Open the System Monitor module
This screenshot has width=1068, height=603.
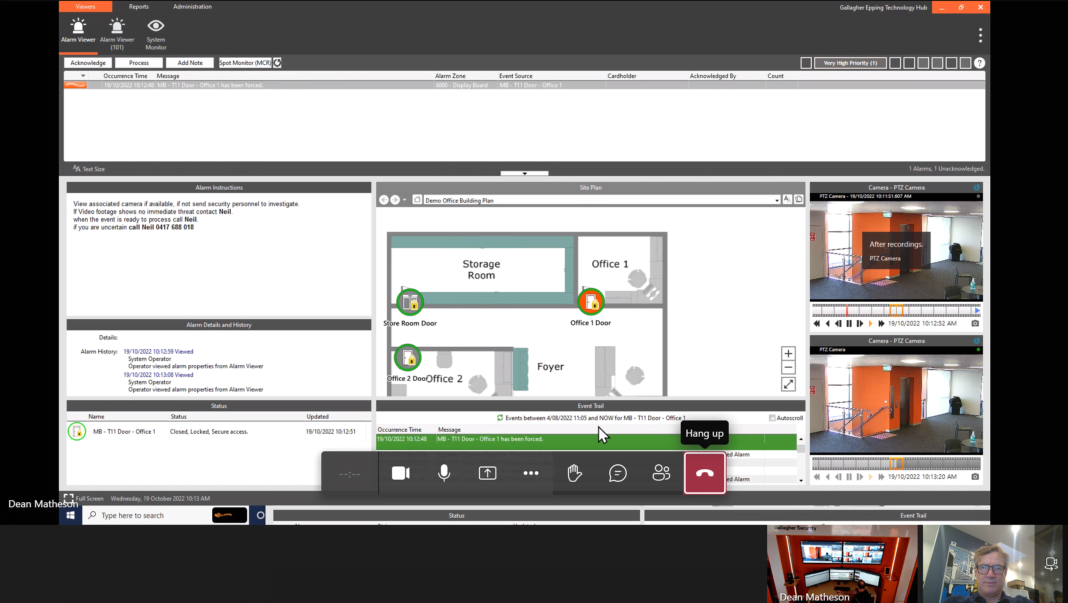155,32
